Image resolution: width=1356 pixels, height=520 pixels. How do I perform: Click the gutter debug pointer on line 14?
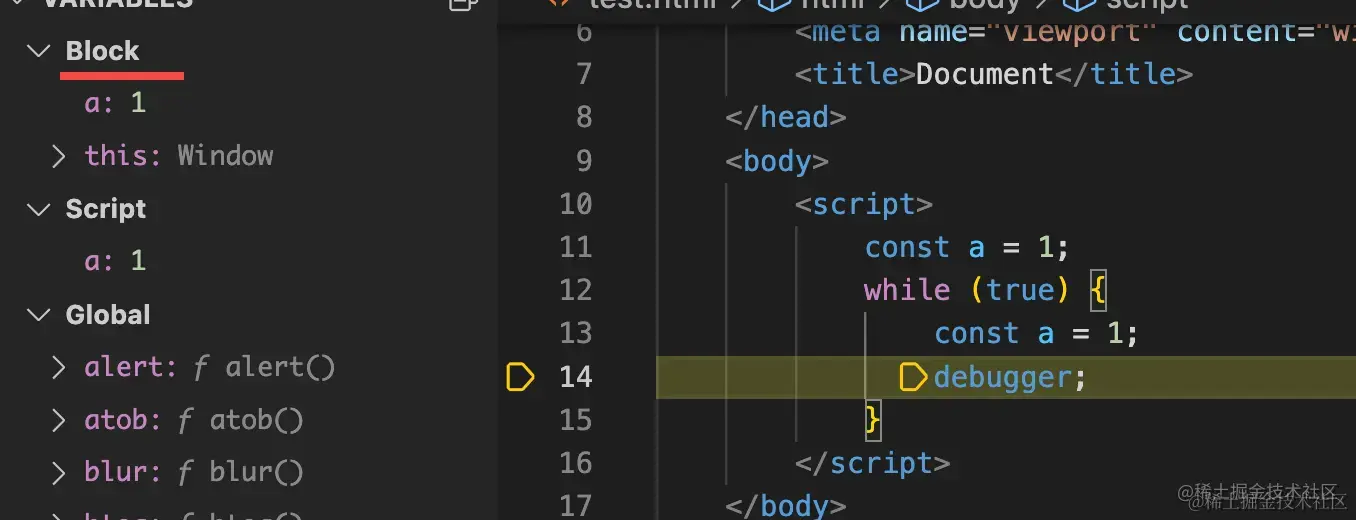pyautogui.click(x=521, y=377)
